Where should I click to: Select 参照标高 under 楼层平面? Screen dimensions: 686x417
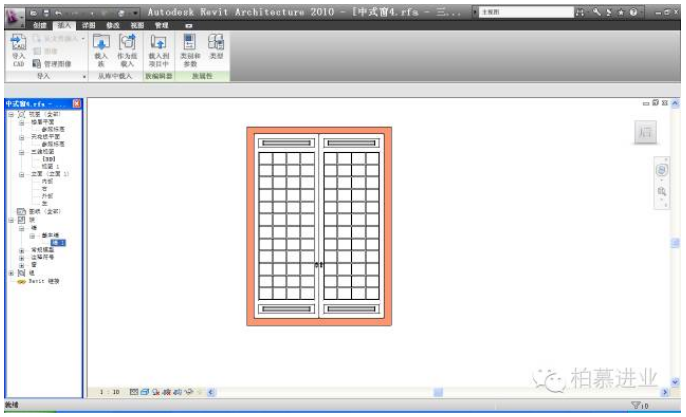click(53, 130)
